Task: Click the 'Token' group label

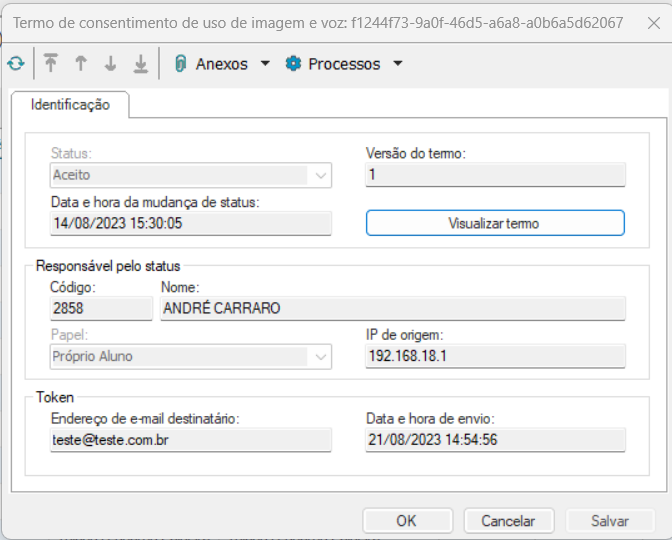Action: coord(55,397)
